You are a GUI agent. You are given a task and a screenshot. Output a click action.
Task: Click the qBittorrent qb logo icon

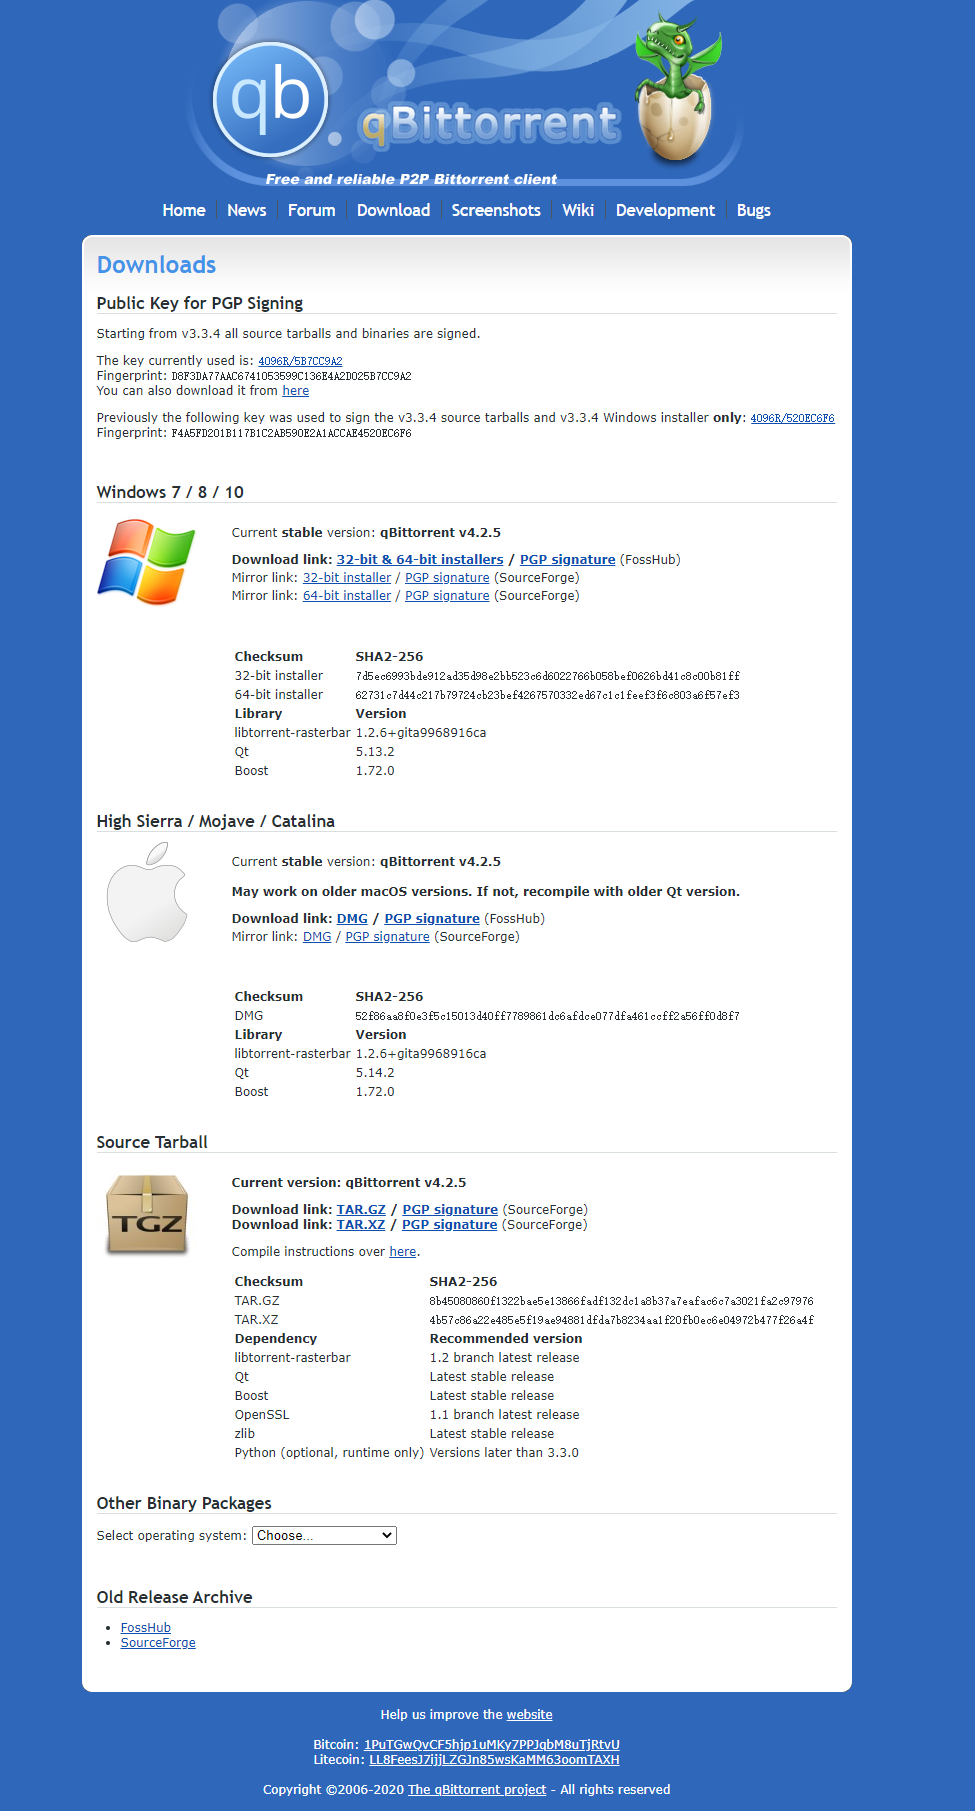click(271, 99)
